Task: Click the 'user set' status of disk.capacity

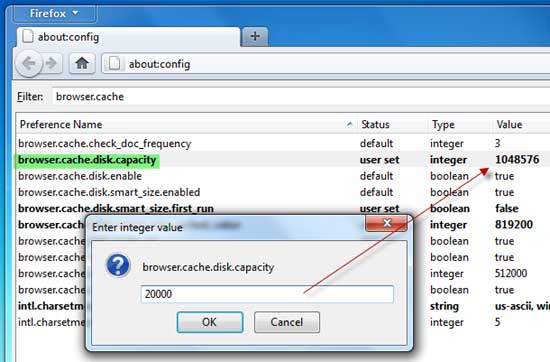Action: point(380,160)
